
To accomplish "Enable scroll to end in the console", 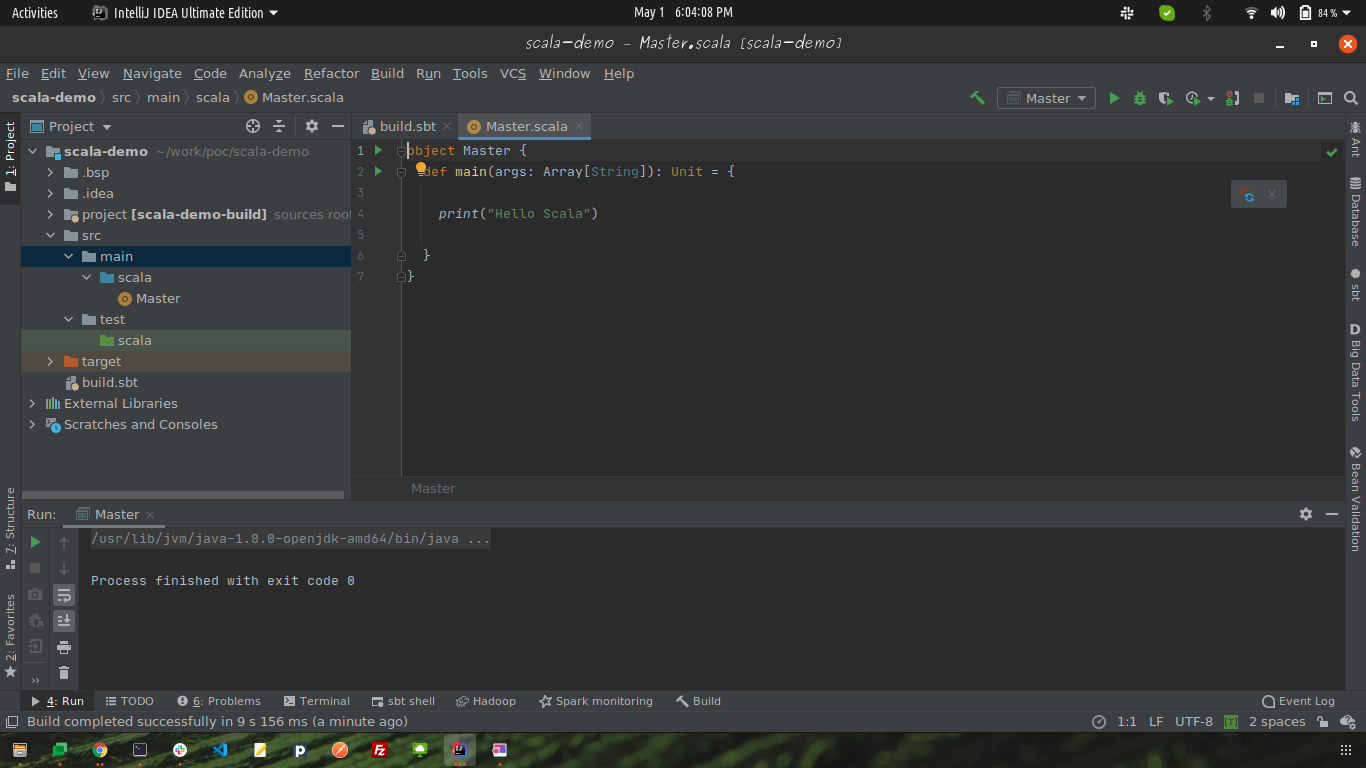I will 64,620.
